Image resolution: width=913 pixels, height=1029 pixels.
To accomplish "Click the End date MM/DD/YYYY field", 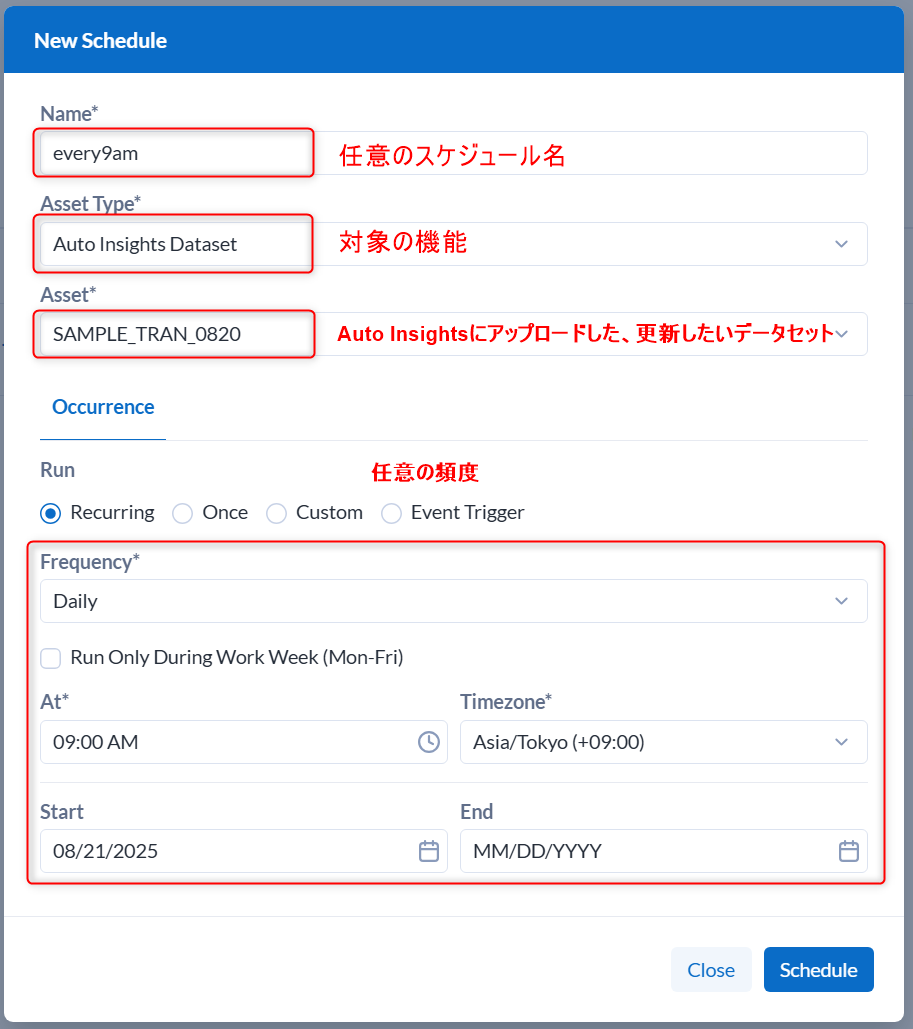I will click(x=664, y=851).
